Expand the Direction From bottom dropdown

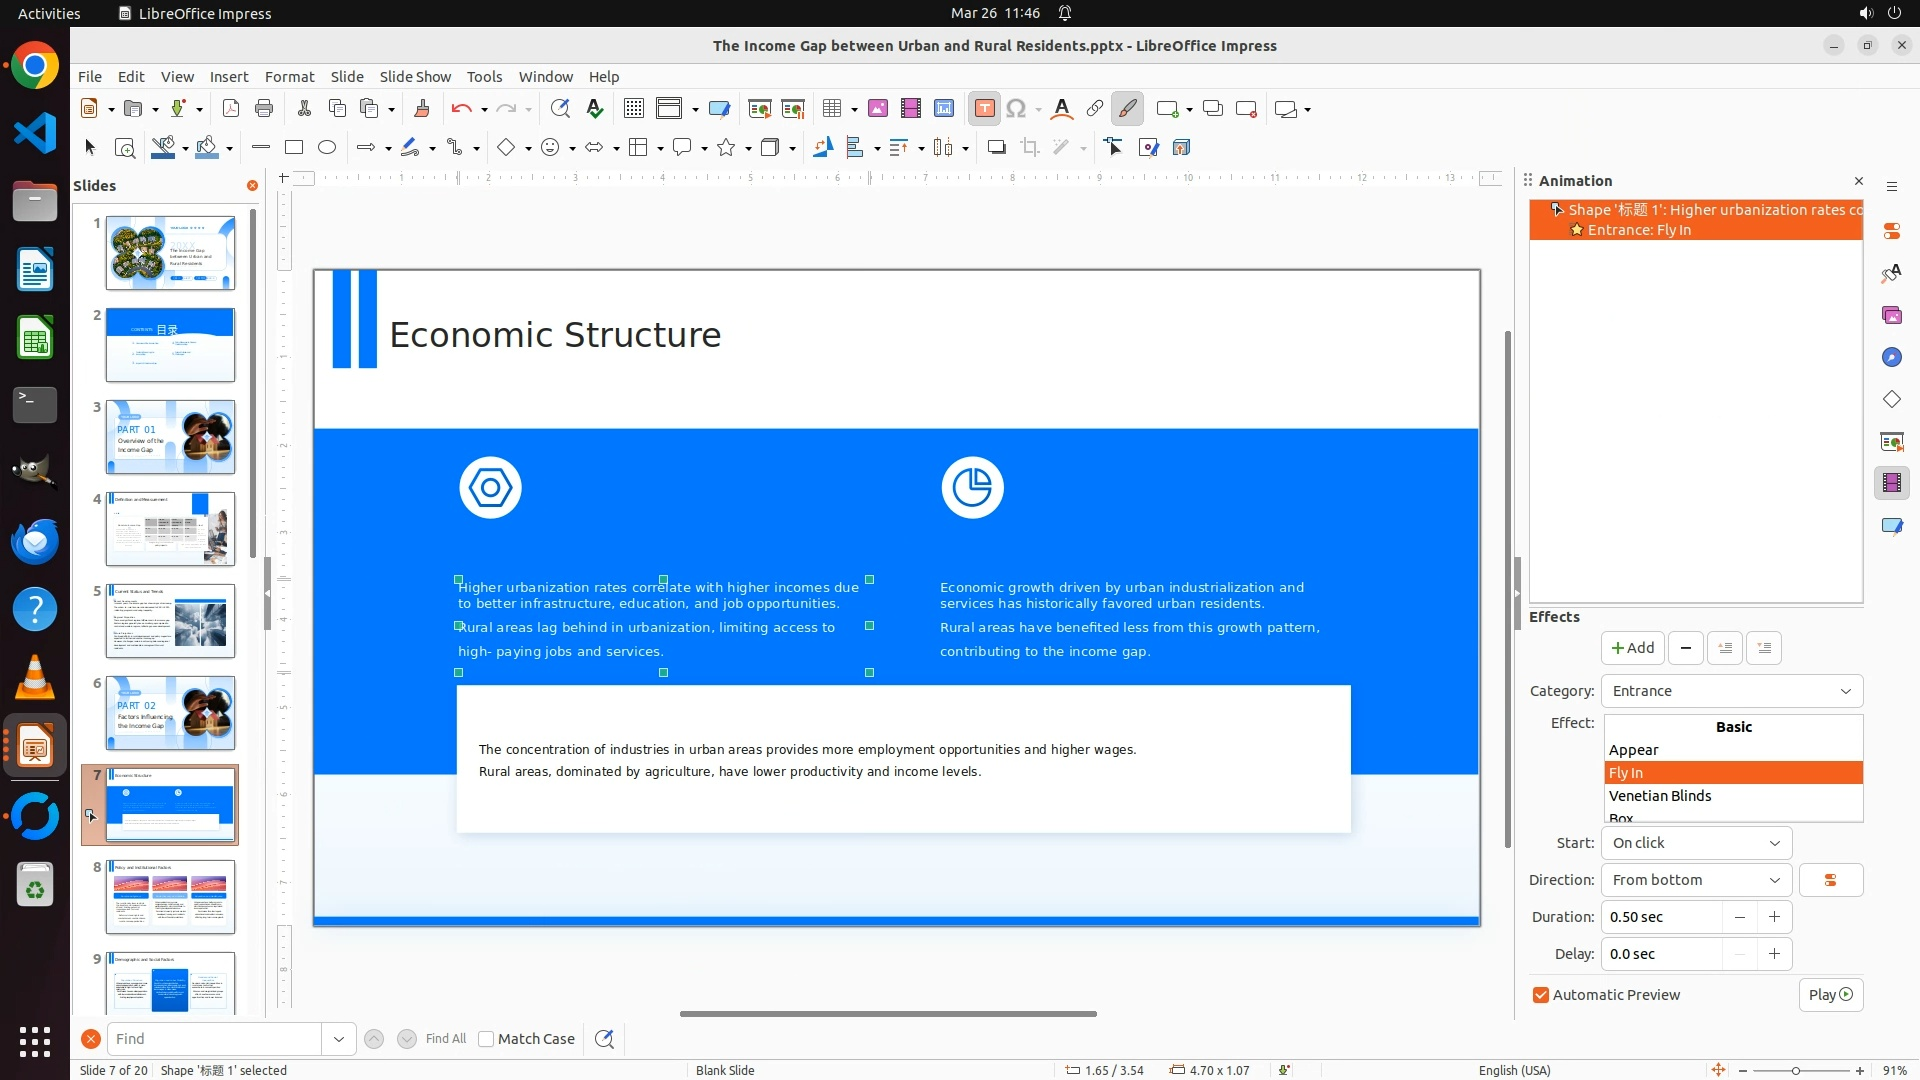tap(1696, 880)
